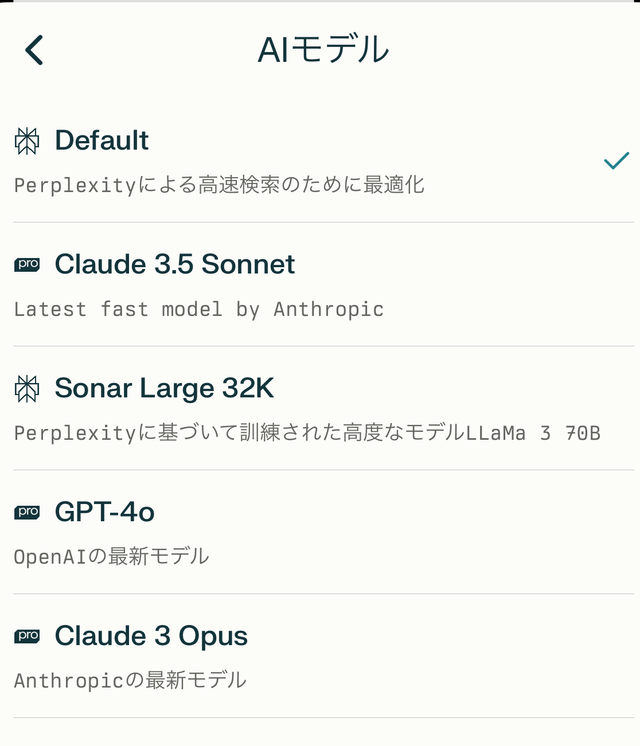This screenshot has height=746, width=640.
Task: Tap the checkmark on the Default model
Action: pyautogui.click(x=616, y=161)
